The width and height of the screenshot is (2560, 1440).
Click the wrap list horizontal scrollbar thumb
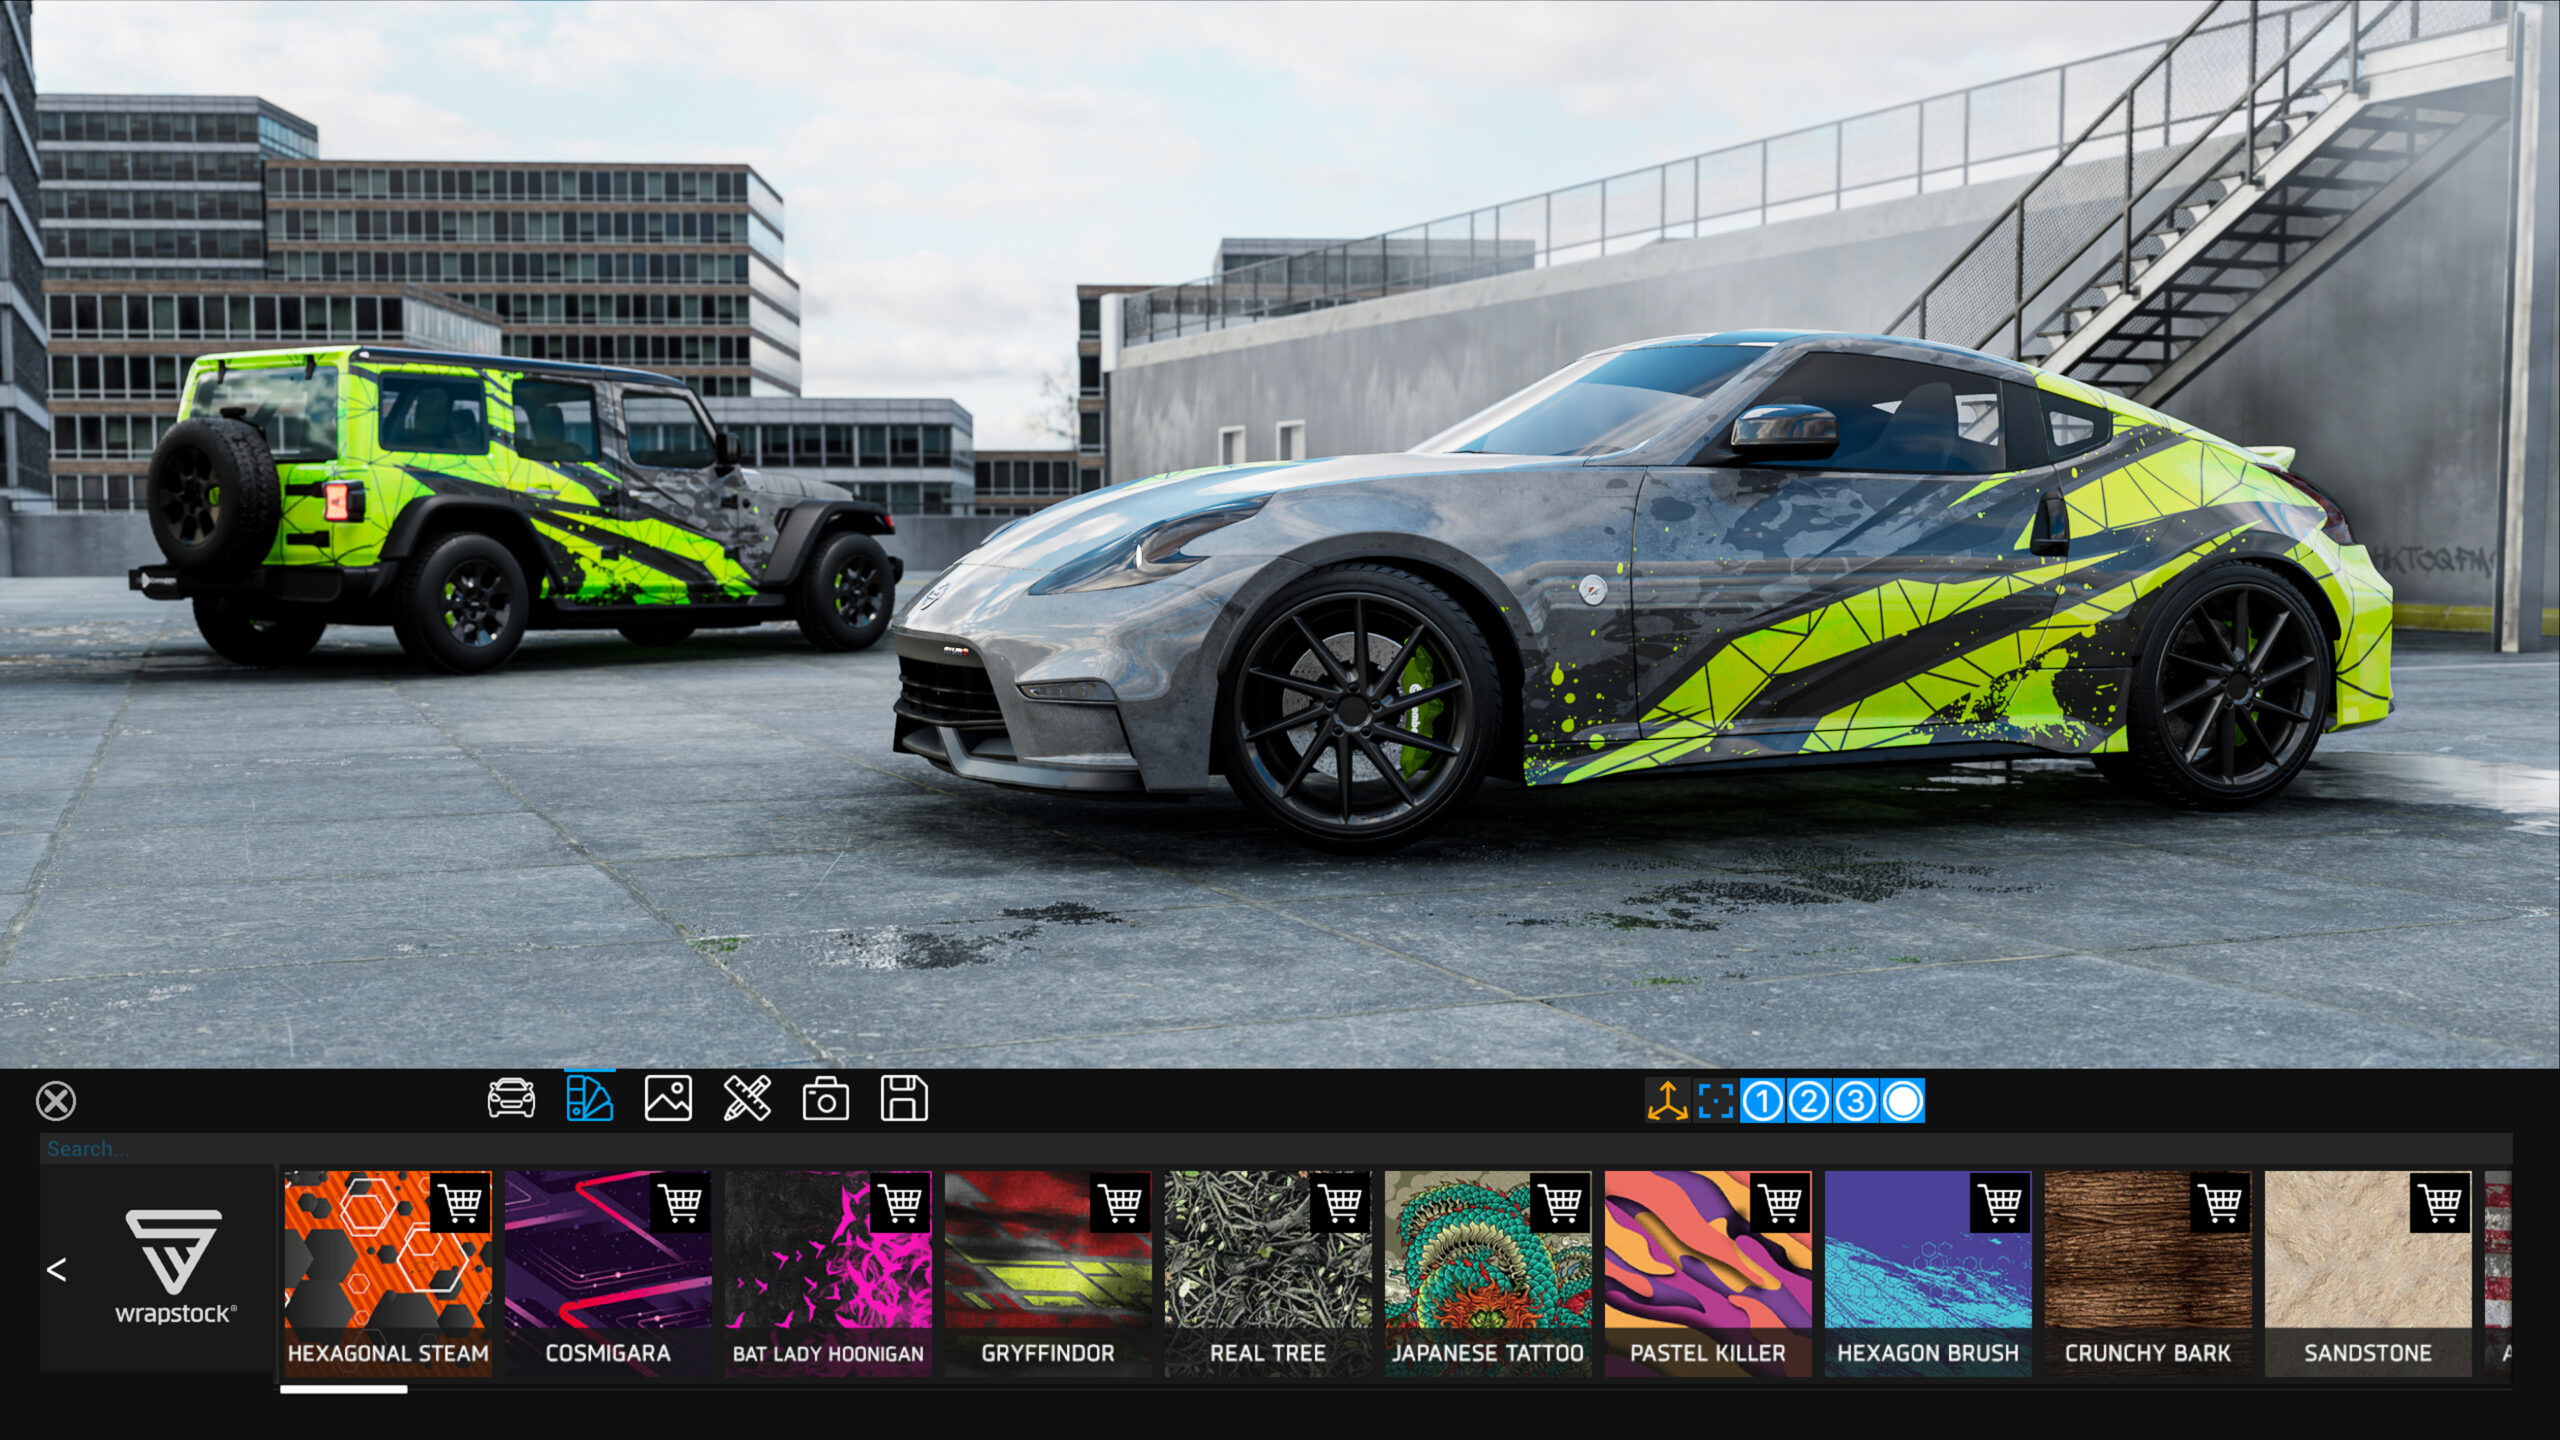click(344, 1389)
